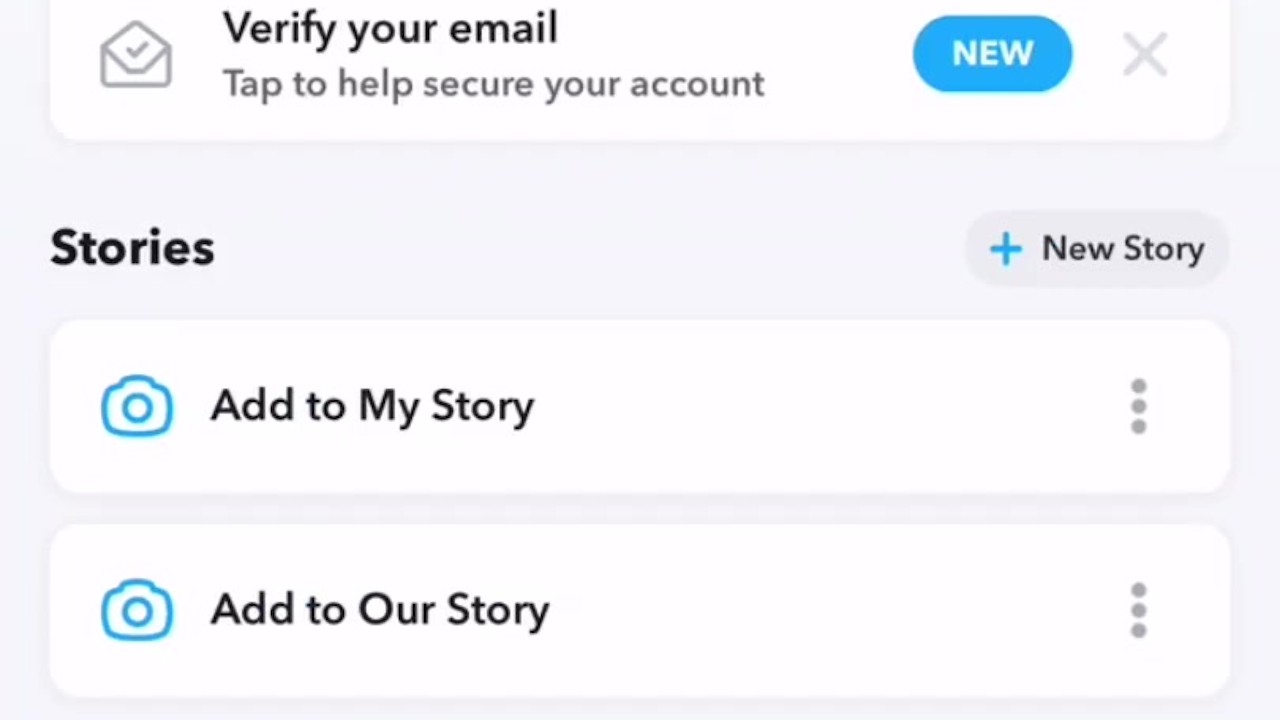Image resolution: width=1280 pixels, height=720 pixels.
Task: Create a New Story via its label
Action: pos(1123,249)
